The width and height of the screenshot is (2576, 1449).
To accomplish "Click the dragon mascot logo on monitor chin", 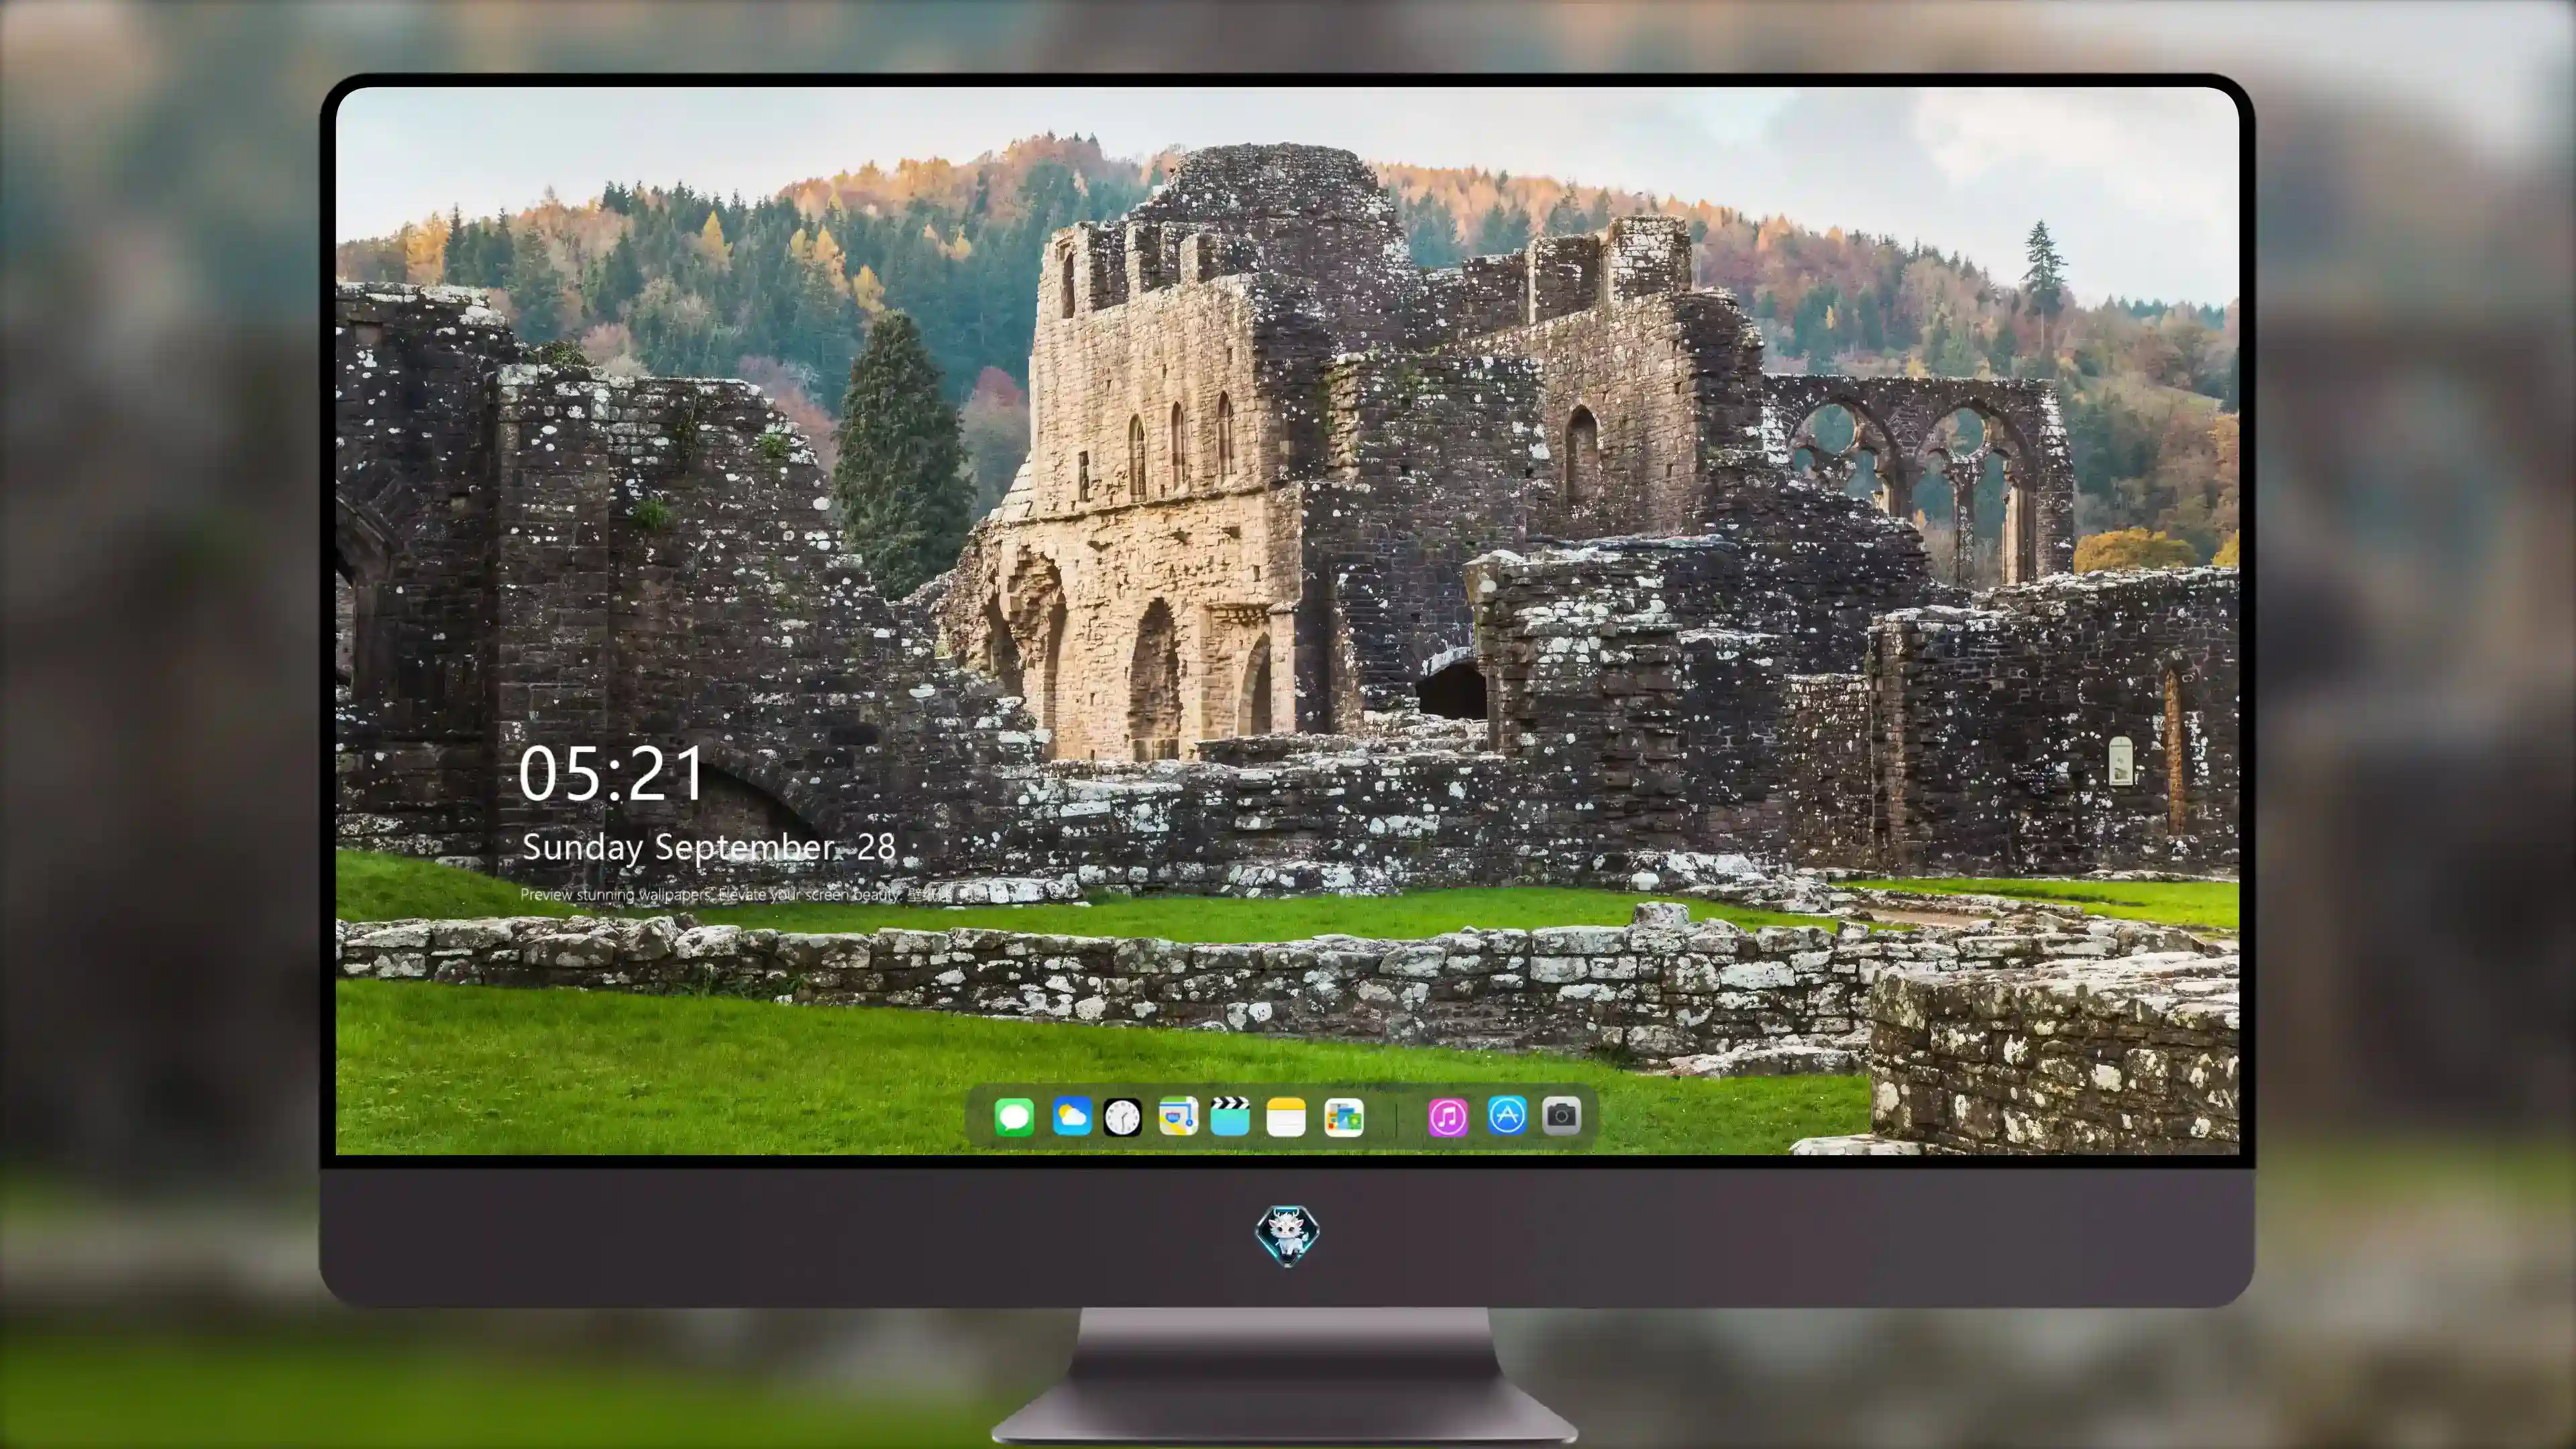I will [x=1287, y=1235].
